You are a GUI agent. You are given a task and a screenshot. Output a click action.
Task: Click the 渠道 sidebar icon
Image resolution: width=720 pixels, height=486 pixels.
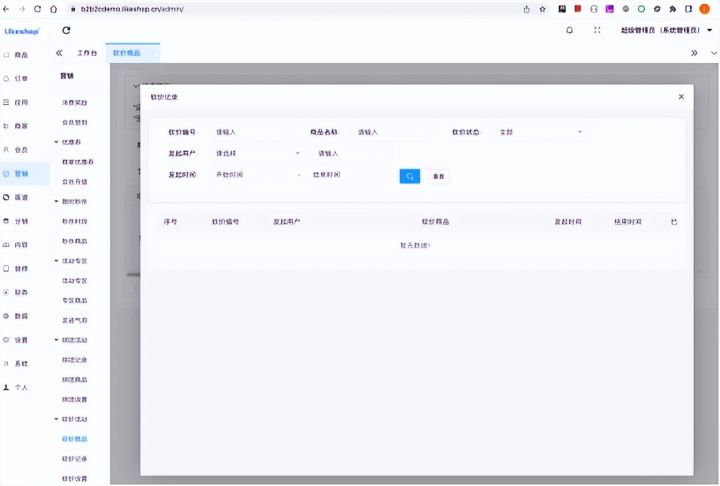[x=6, y=197]
